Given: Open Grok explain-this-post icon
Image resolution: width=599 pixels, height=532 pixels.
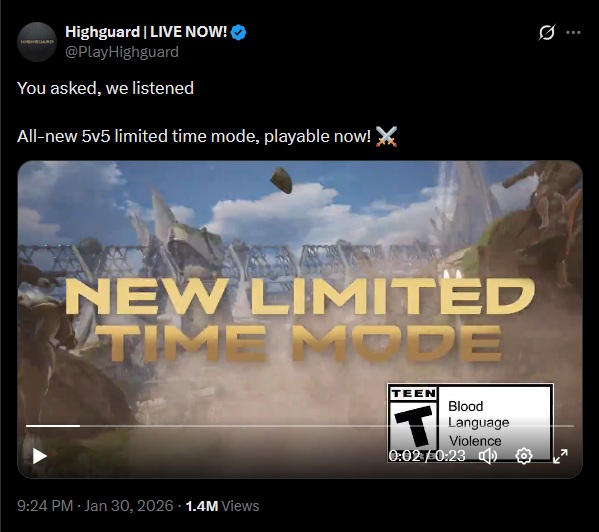Looking at the screenshot, I should pos(547,32).
